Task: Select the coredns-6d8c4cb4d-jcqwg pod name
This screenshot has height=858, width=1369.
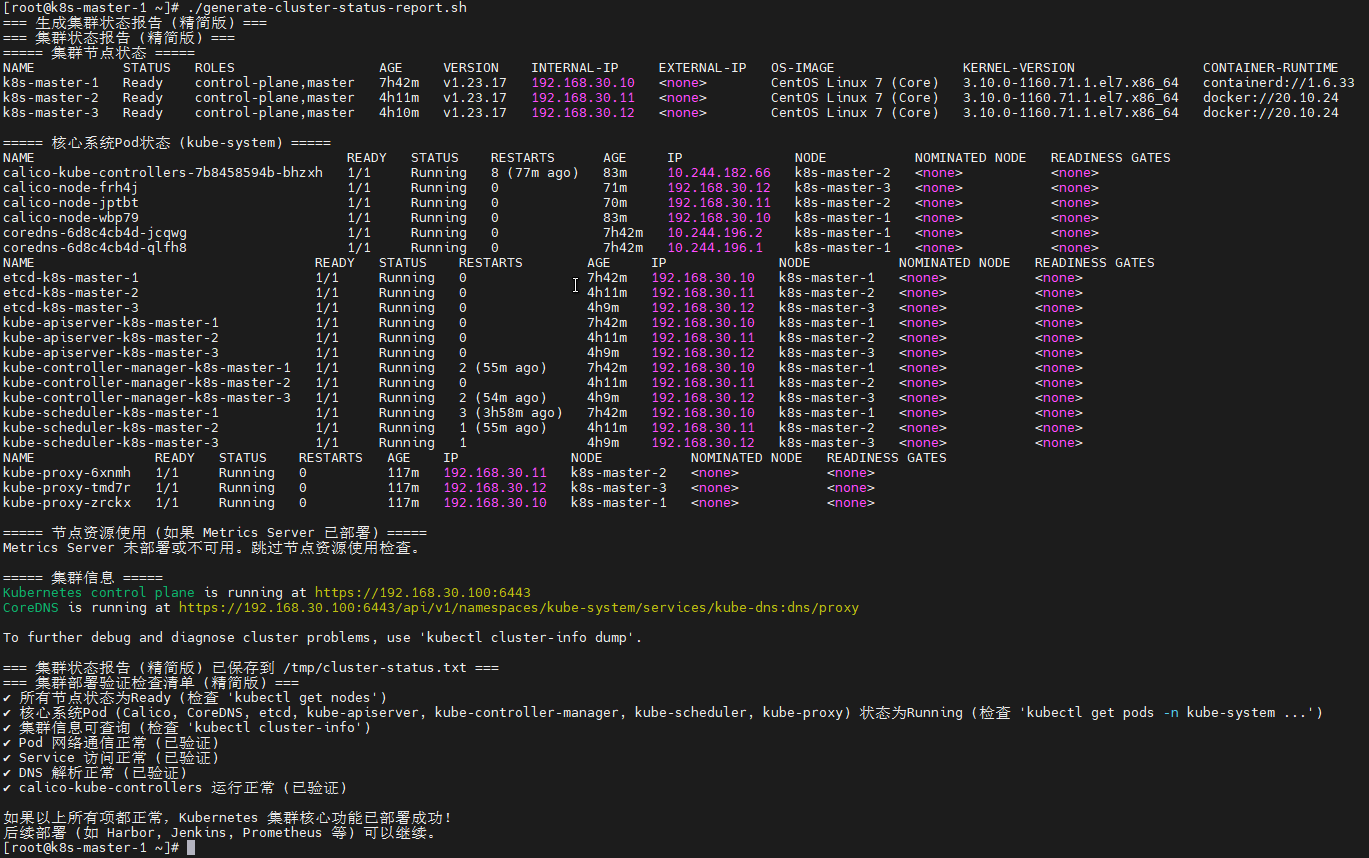Action: pos(95,233)
